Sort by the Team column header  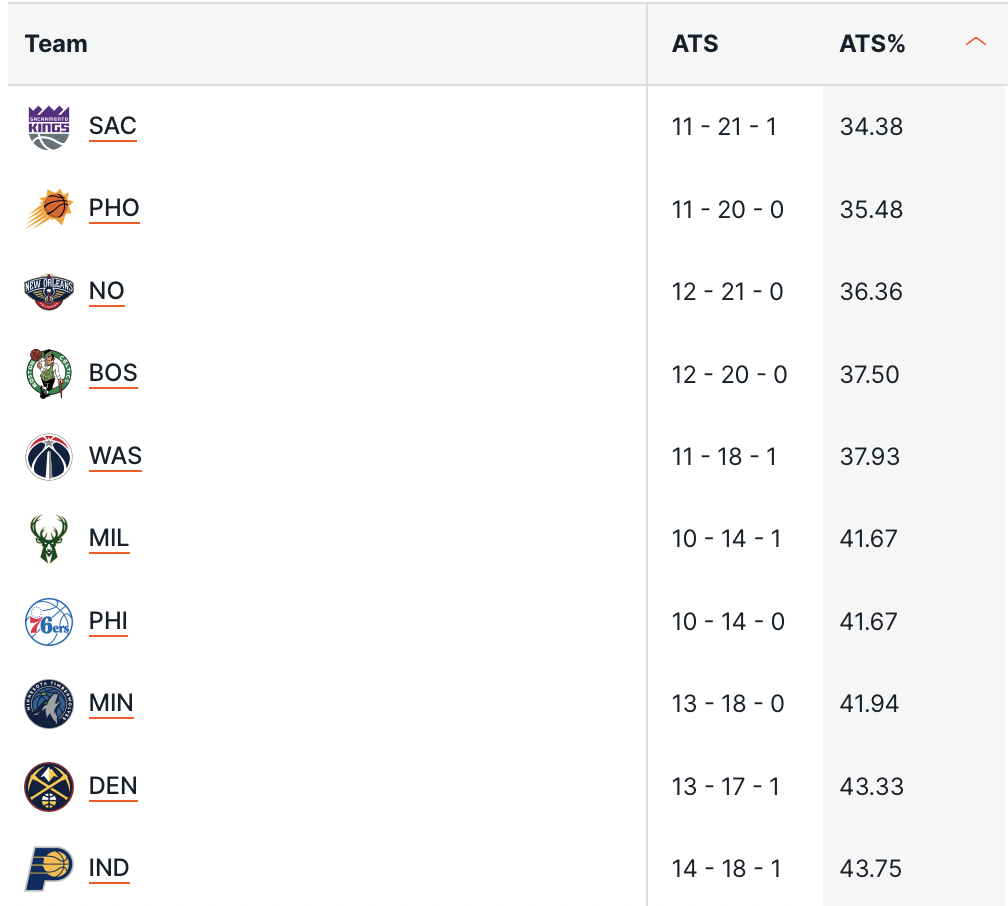56,44
